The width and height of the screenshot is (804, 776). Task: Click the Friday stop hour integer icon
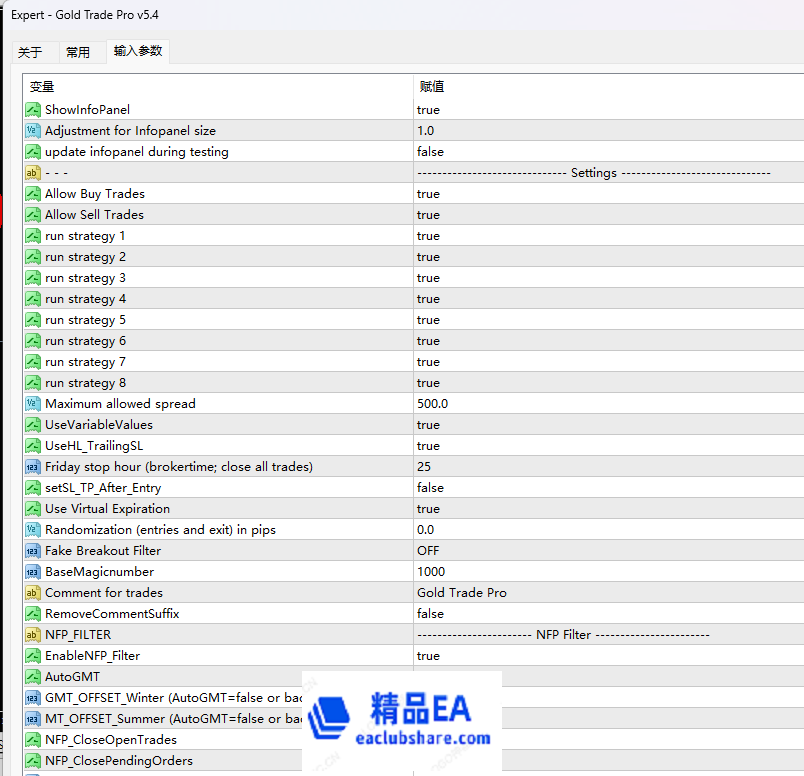coord(32,467)
